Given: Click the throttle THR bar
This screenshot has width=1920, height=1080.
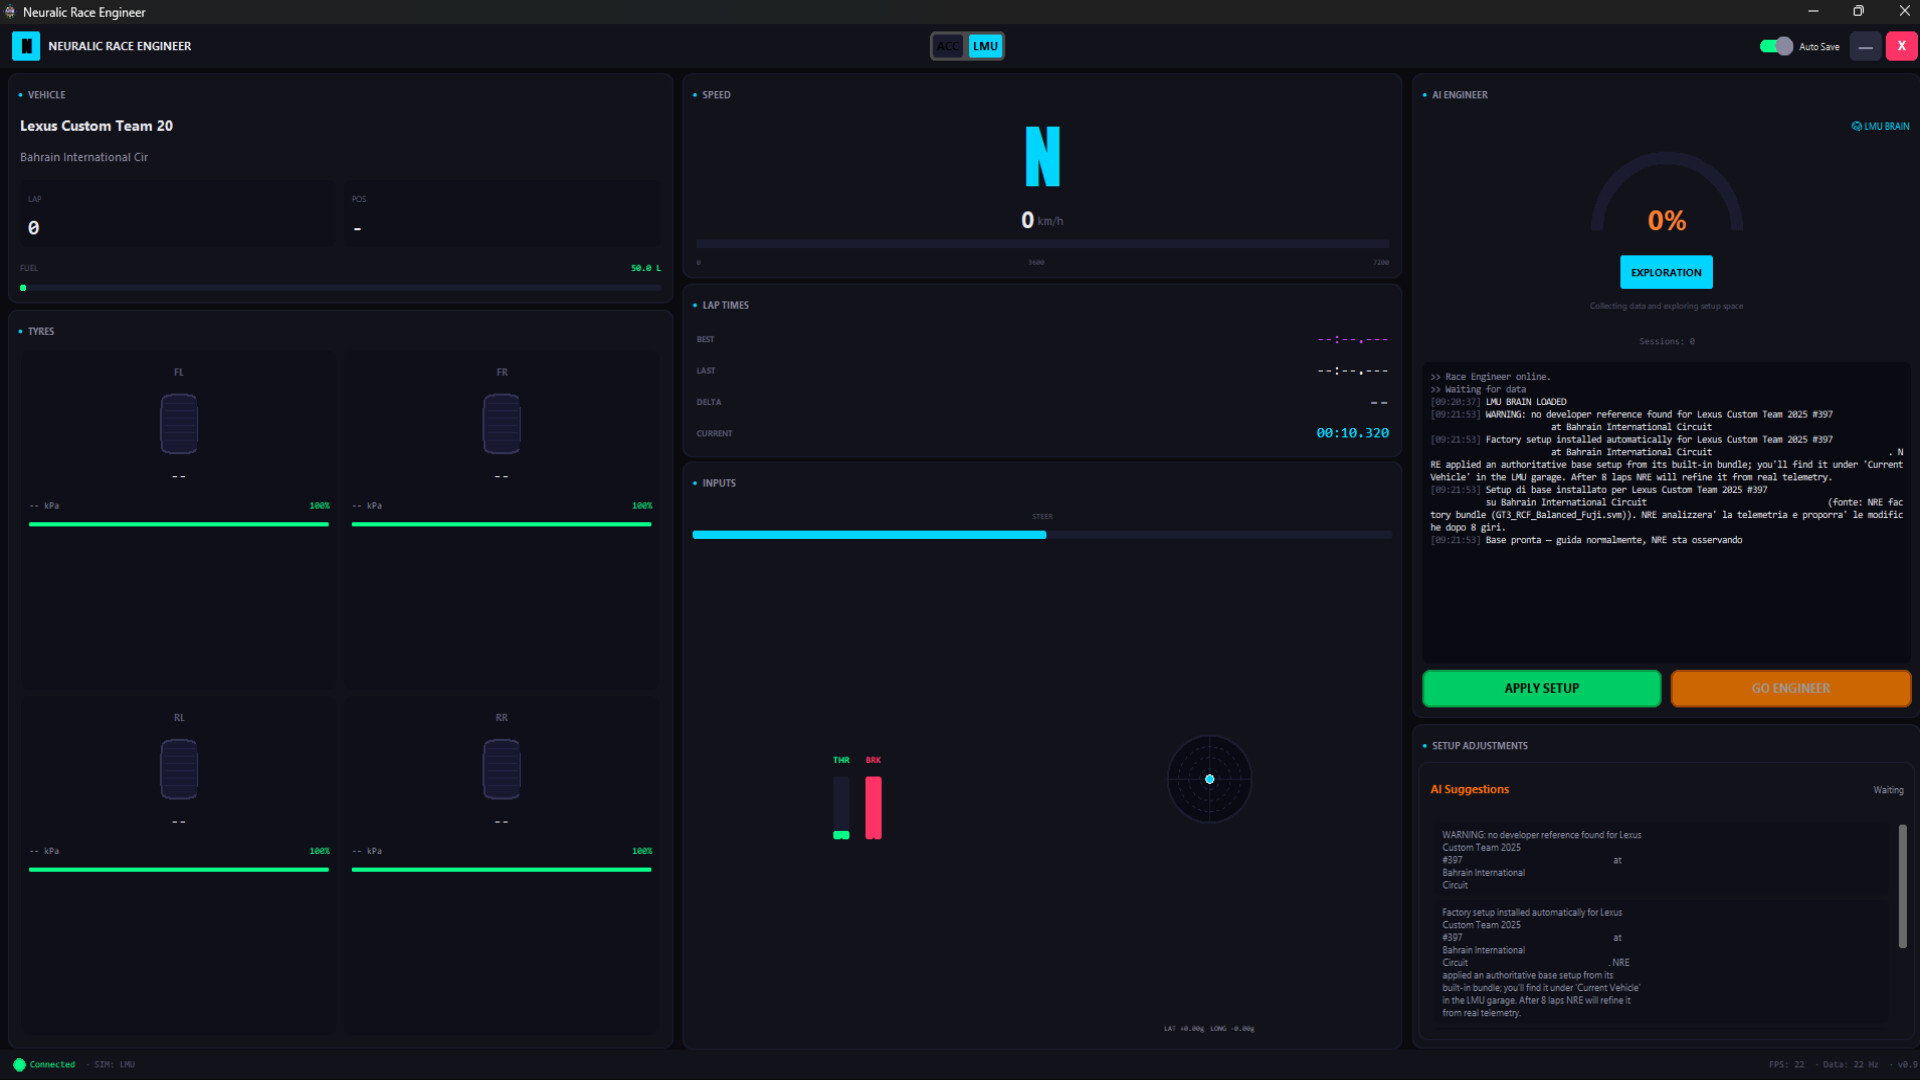Looking at the screenshot, I should tap(841, 807).
